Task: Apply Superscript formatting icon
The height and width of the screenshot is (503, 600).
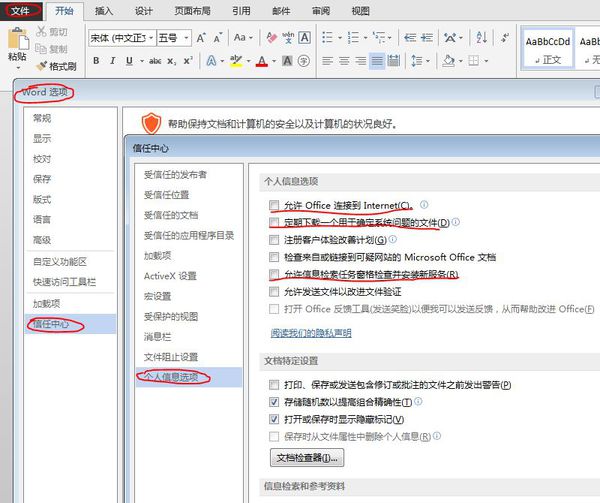Action: coord(188,61)
